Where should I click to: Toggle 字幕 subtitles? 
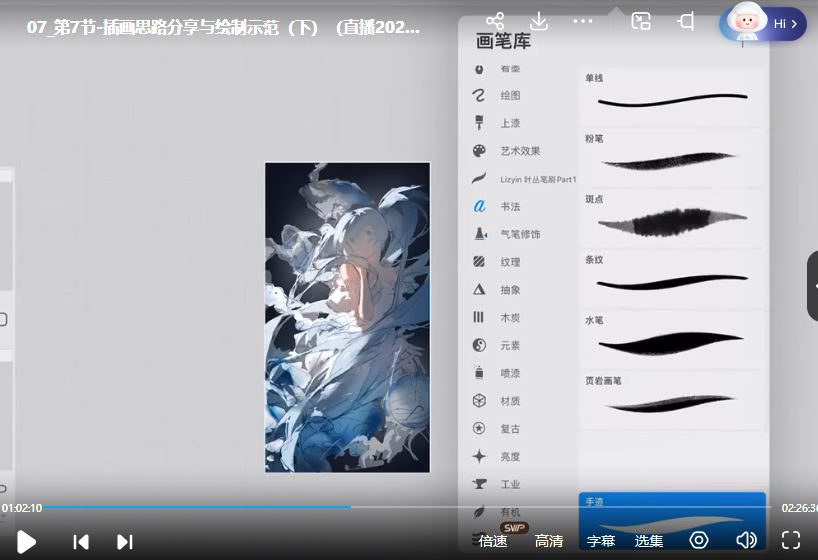pos(601,541)
